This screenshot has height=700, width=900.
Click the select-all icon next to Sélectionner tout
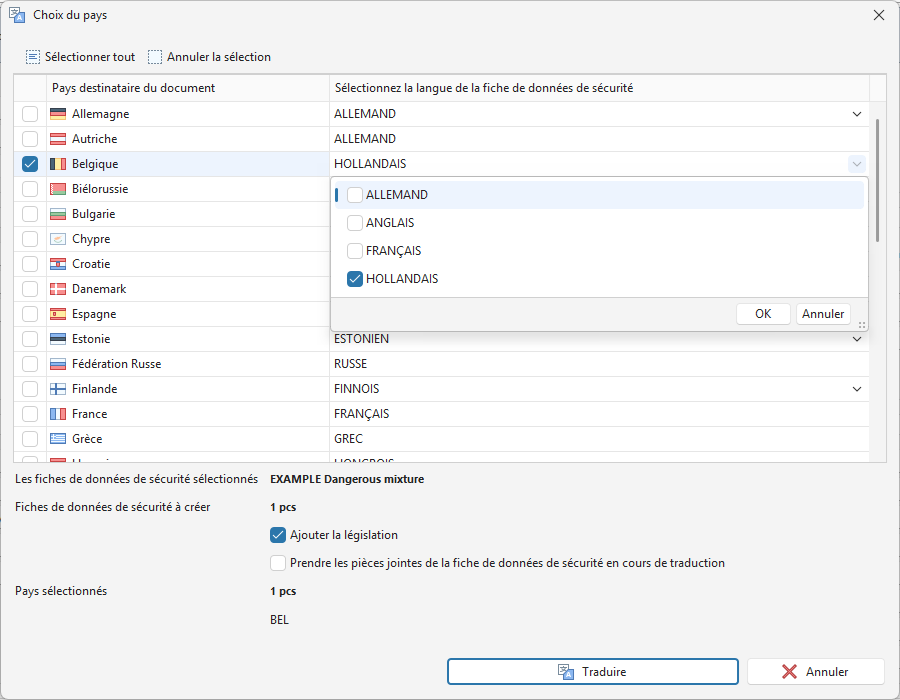[x=33, y=57]
